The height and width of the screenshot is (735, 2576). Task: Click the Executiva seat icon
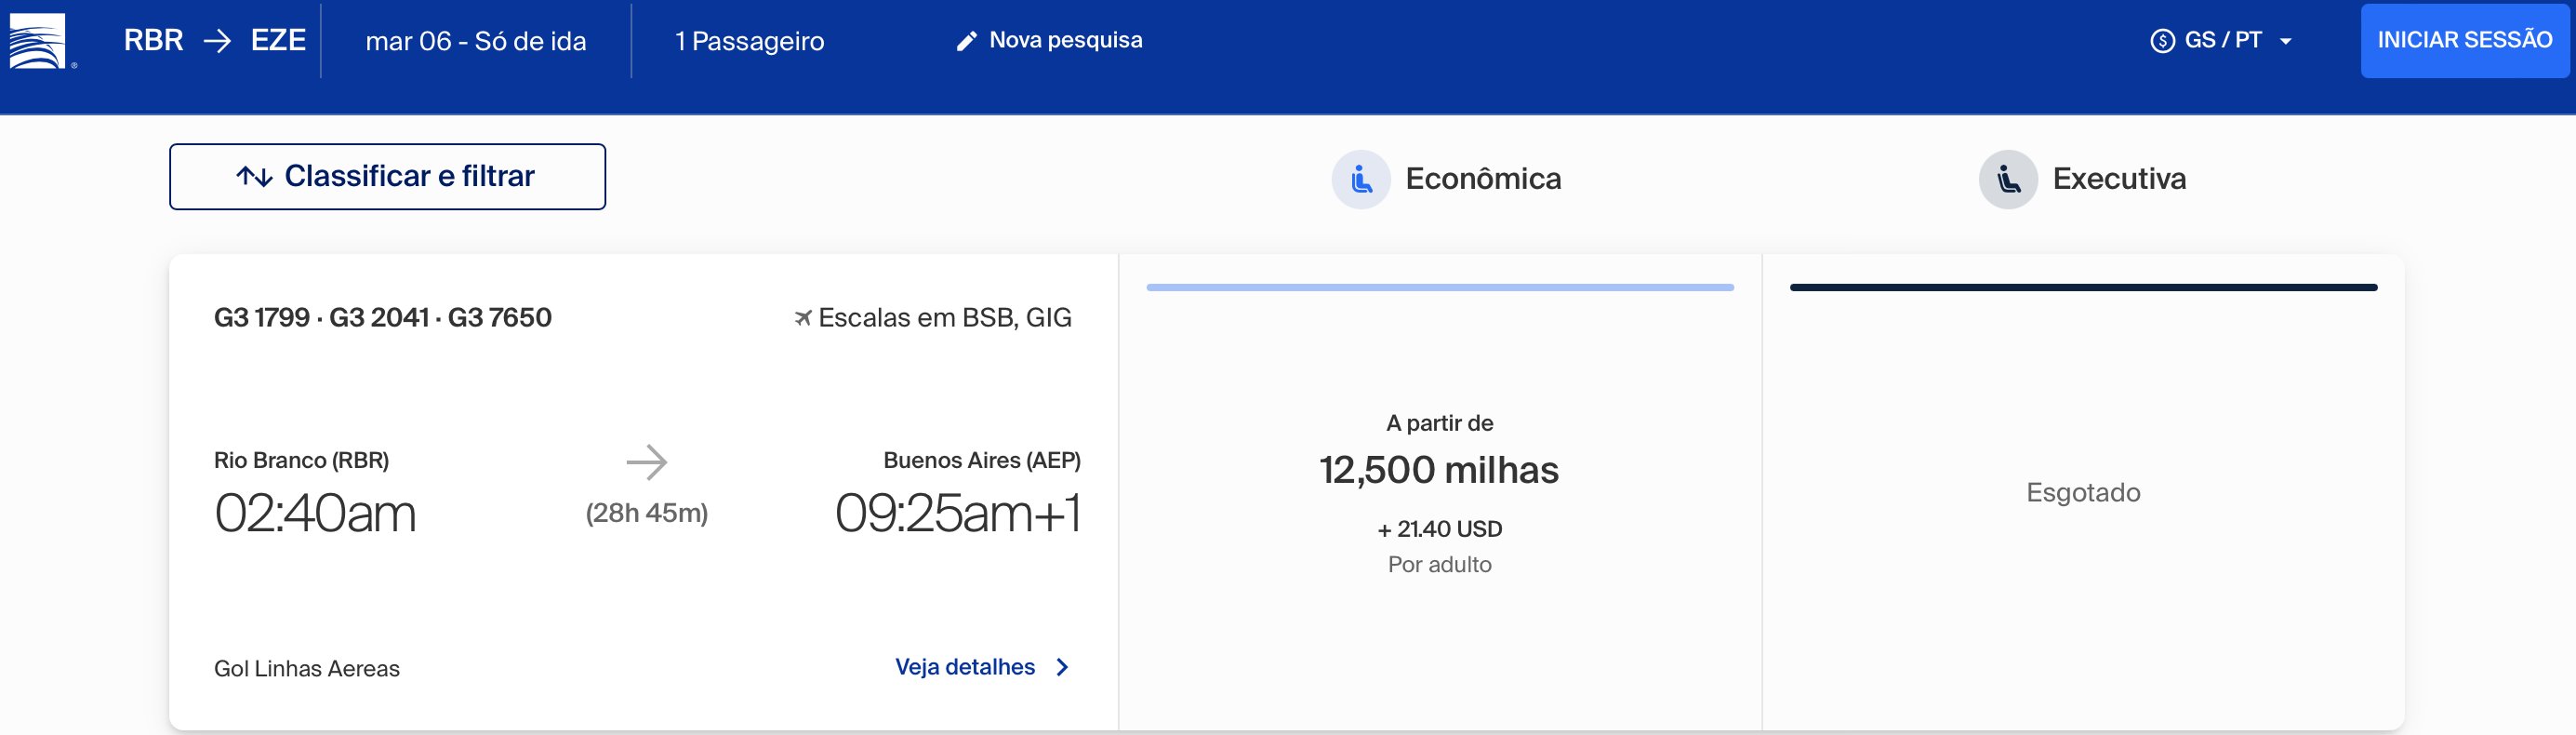point(2007,179)
